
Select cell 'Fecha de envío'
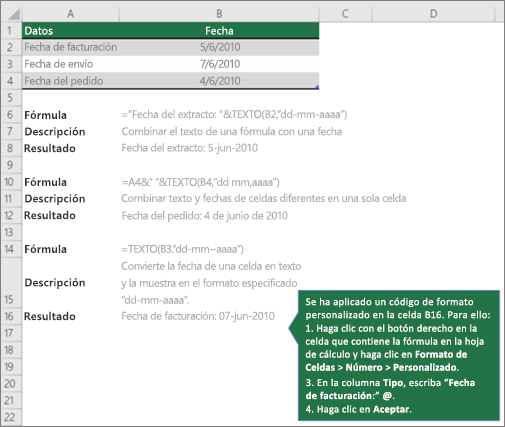click(x=71, y=64)
